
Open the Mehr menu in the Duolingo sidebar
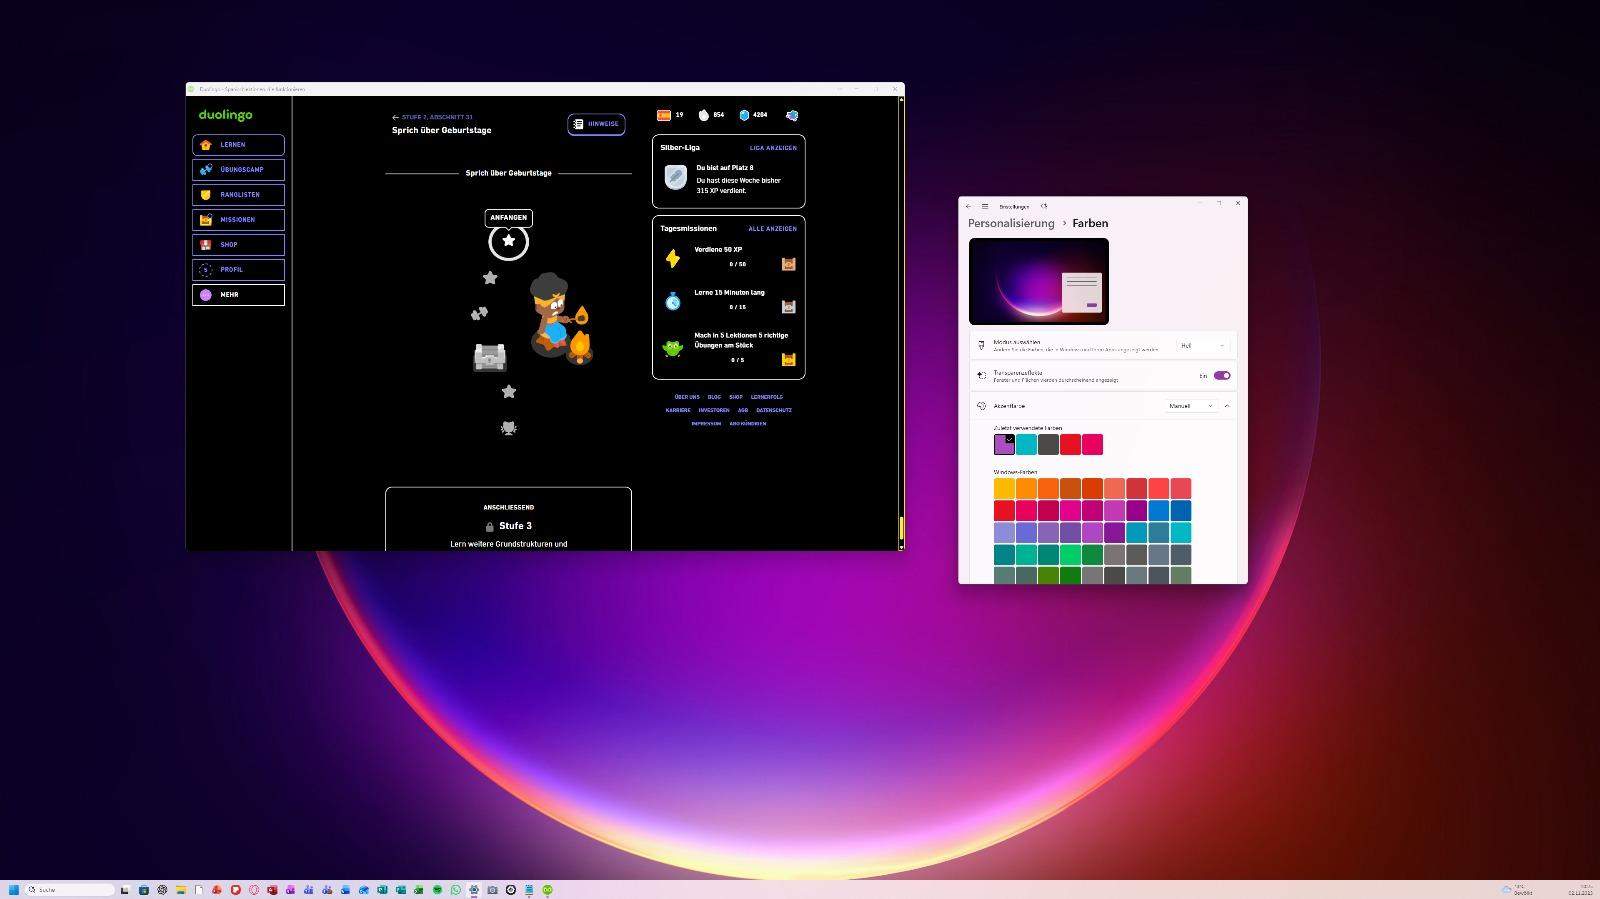click(238, 295)
